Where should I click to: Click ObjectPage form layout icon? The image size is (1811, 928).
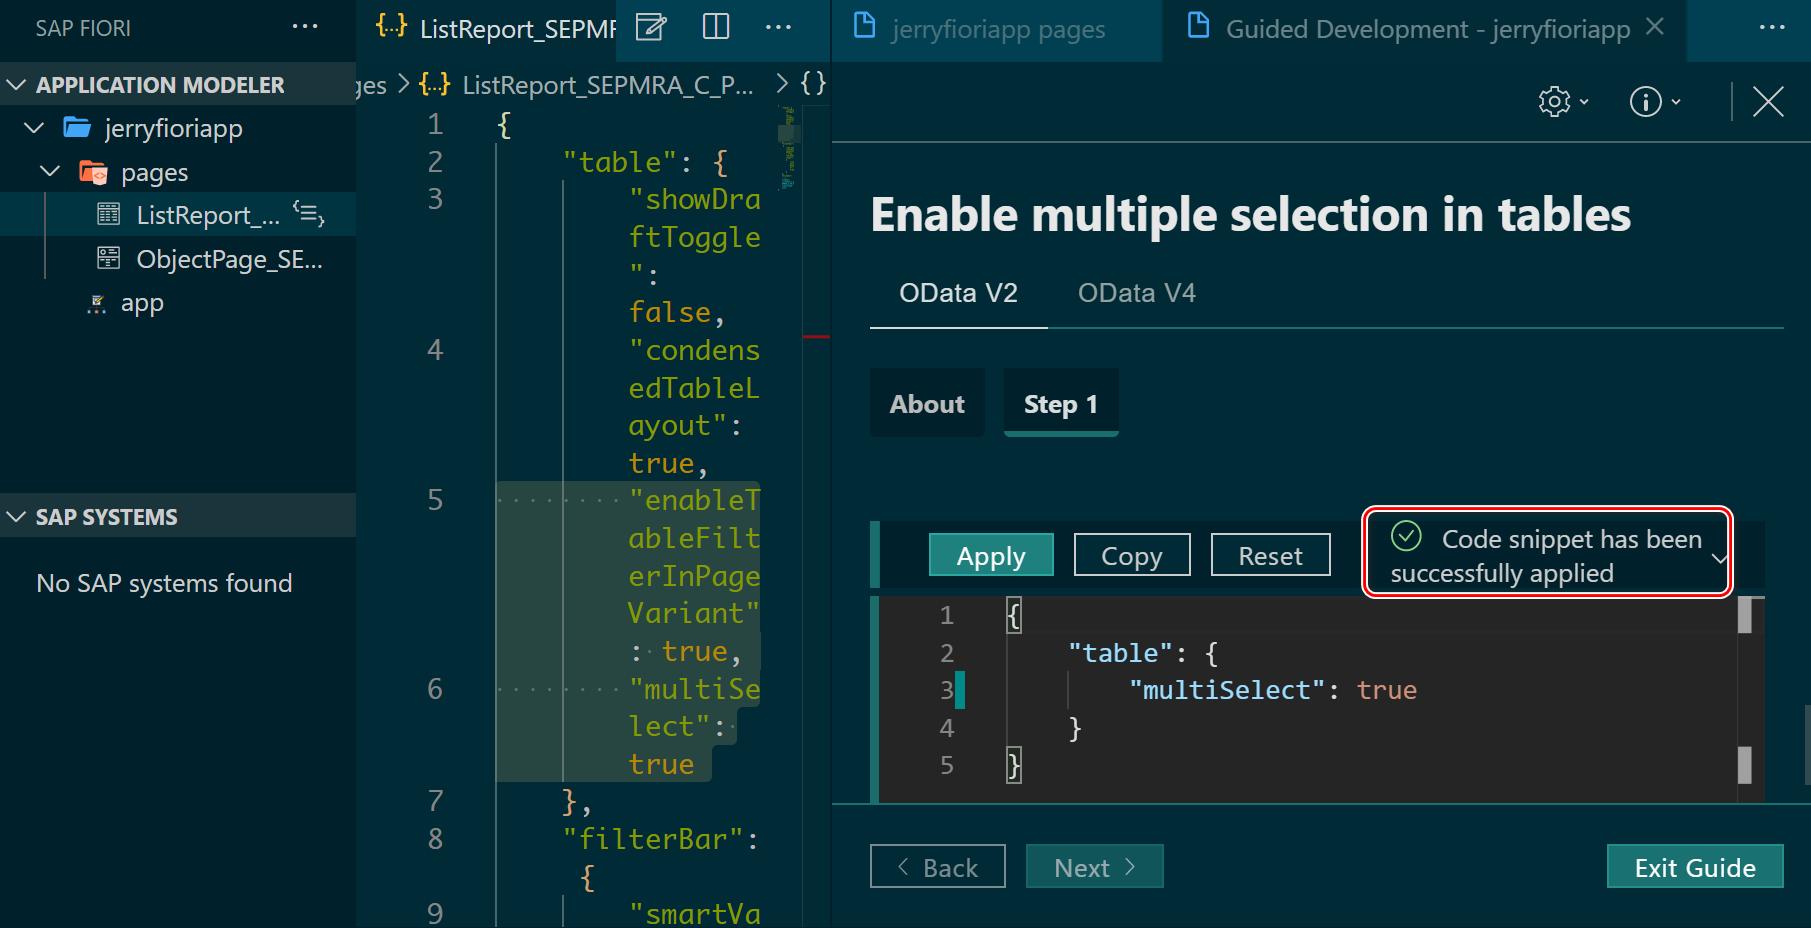point(108,258)
